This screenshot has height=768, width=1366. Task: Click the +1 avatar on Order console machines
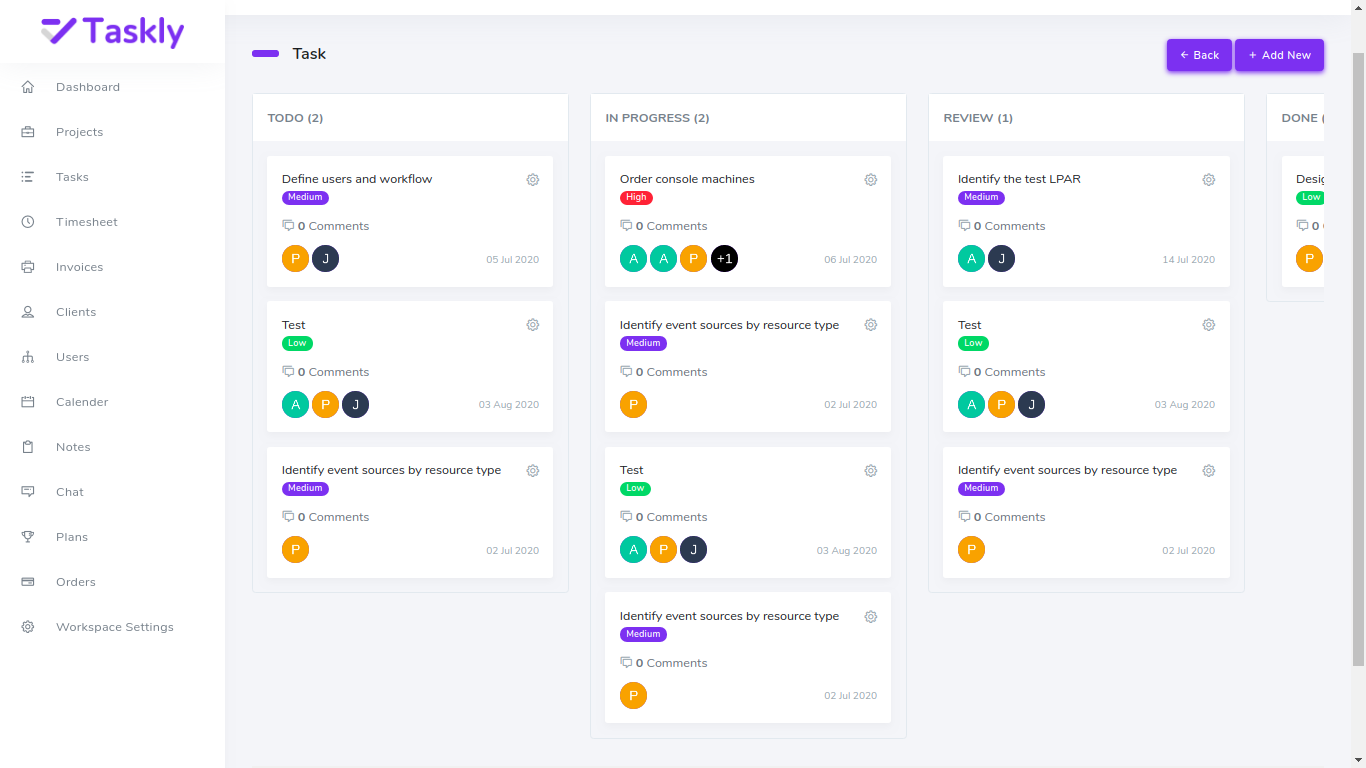(x=724, y=258)
